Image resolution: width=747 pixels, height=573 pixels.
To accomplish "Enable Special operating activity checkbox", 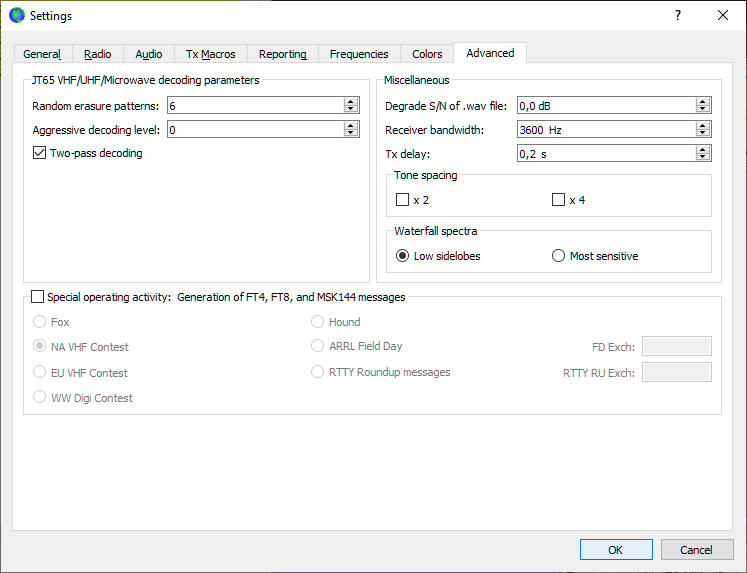I will [38, 296].
